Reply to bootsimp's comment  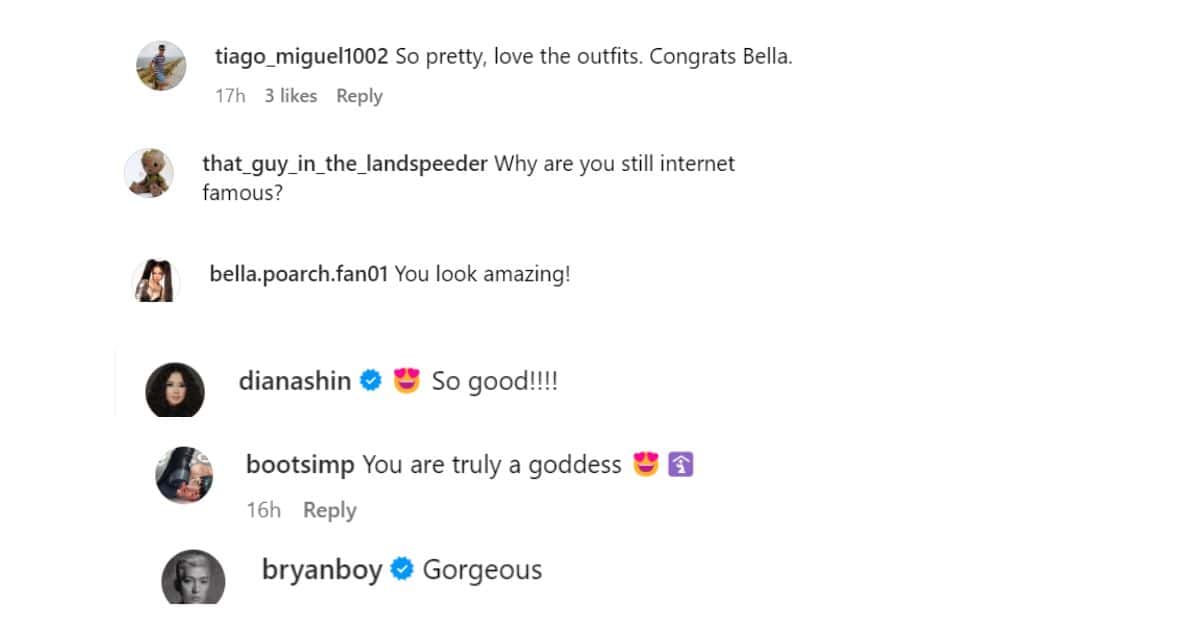point(329,510)
